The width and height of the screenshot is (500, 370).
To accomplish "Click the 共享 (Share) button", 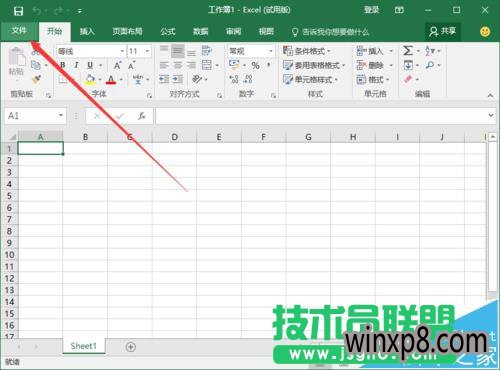I will [442, 32].
